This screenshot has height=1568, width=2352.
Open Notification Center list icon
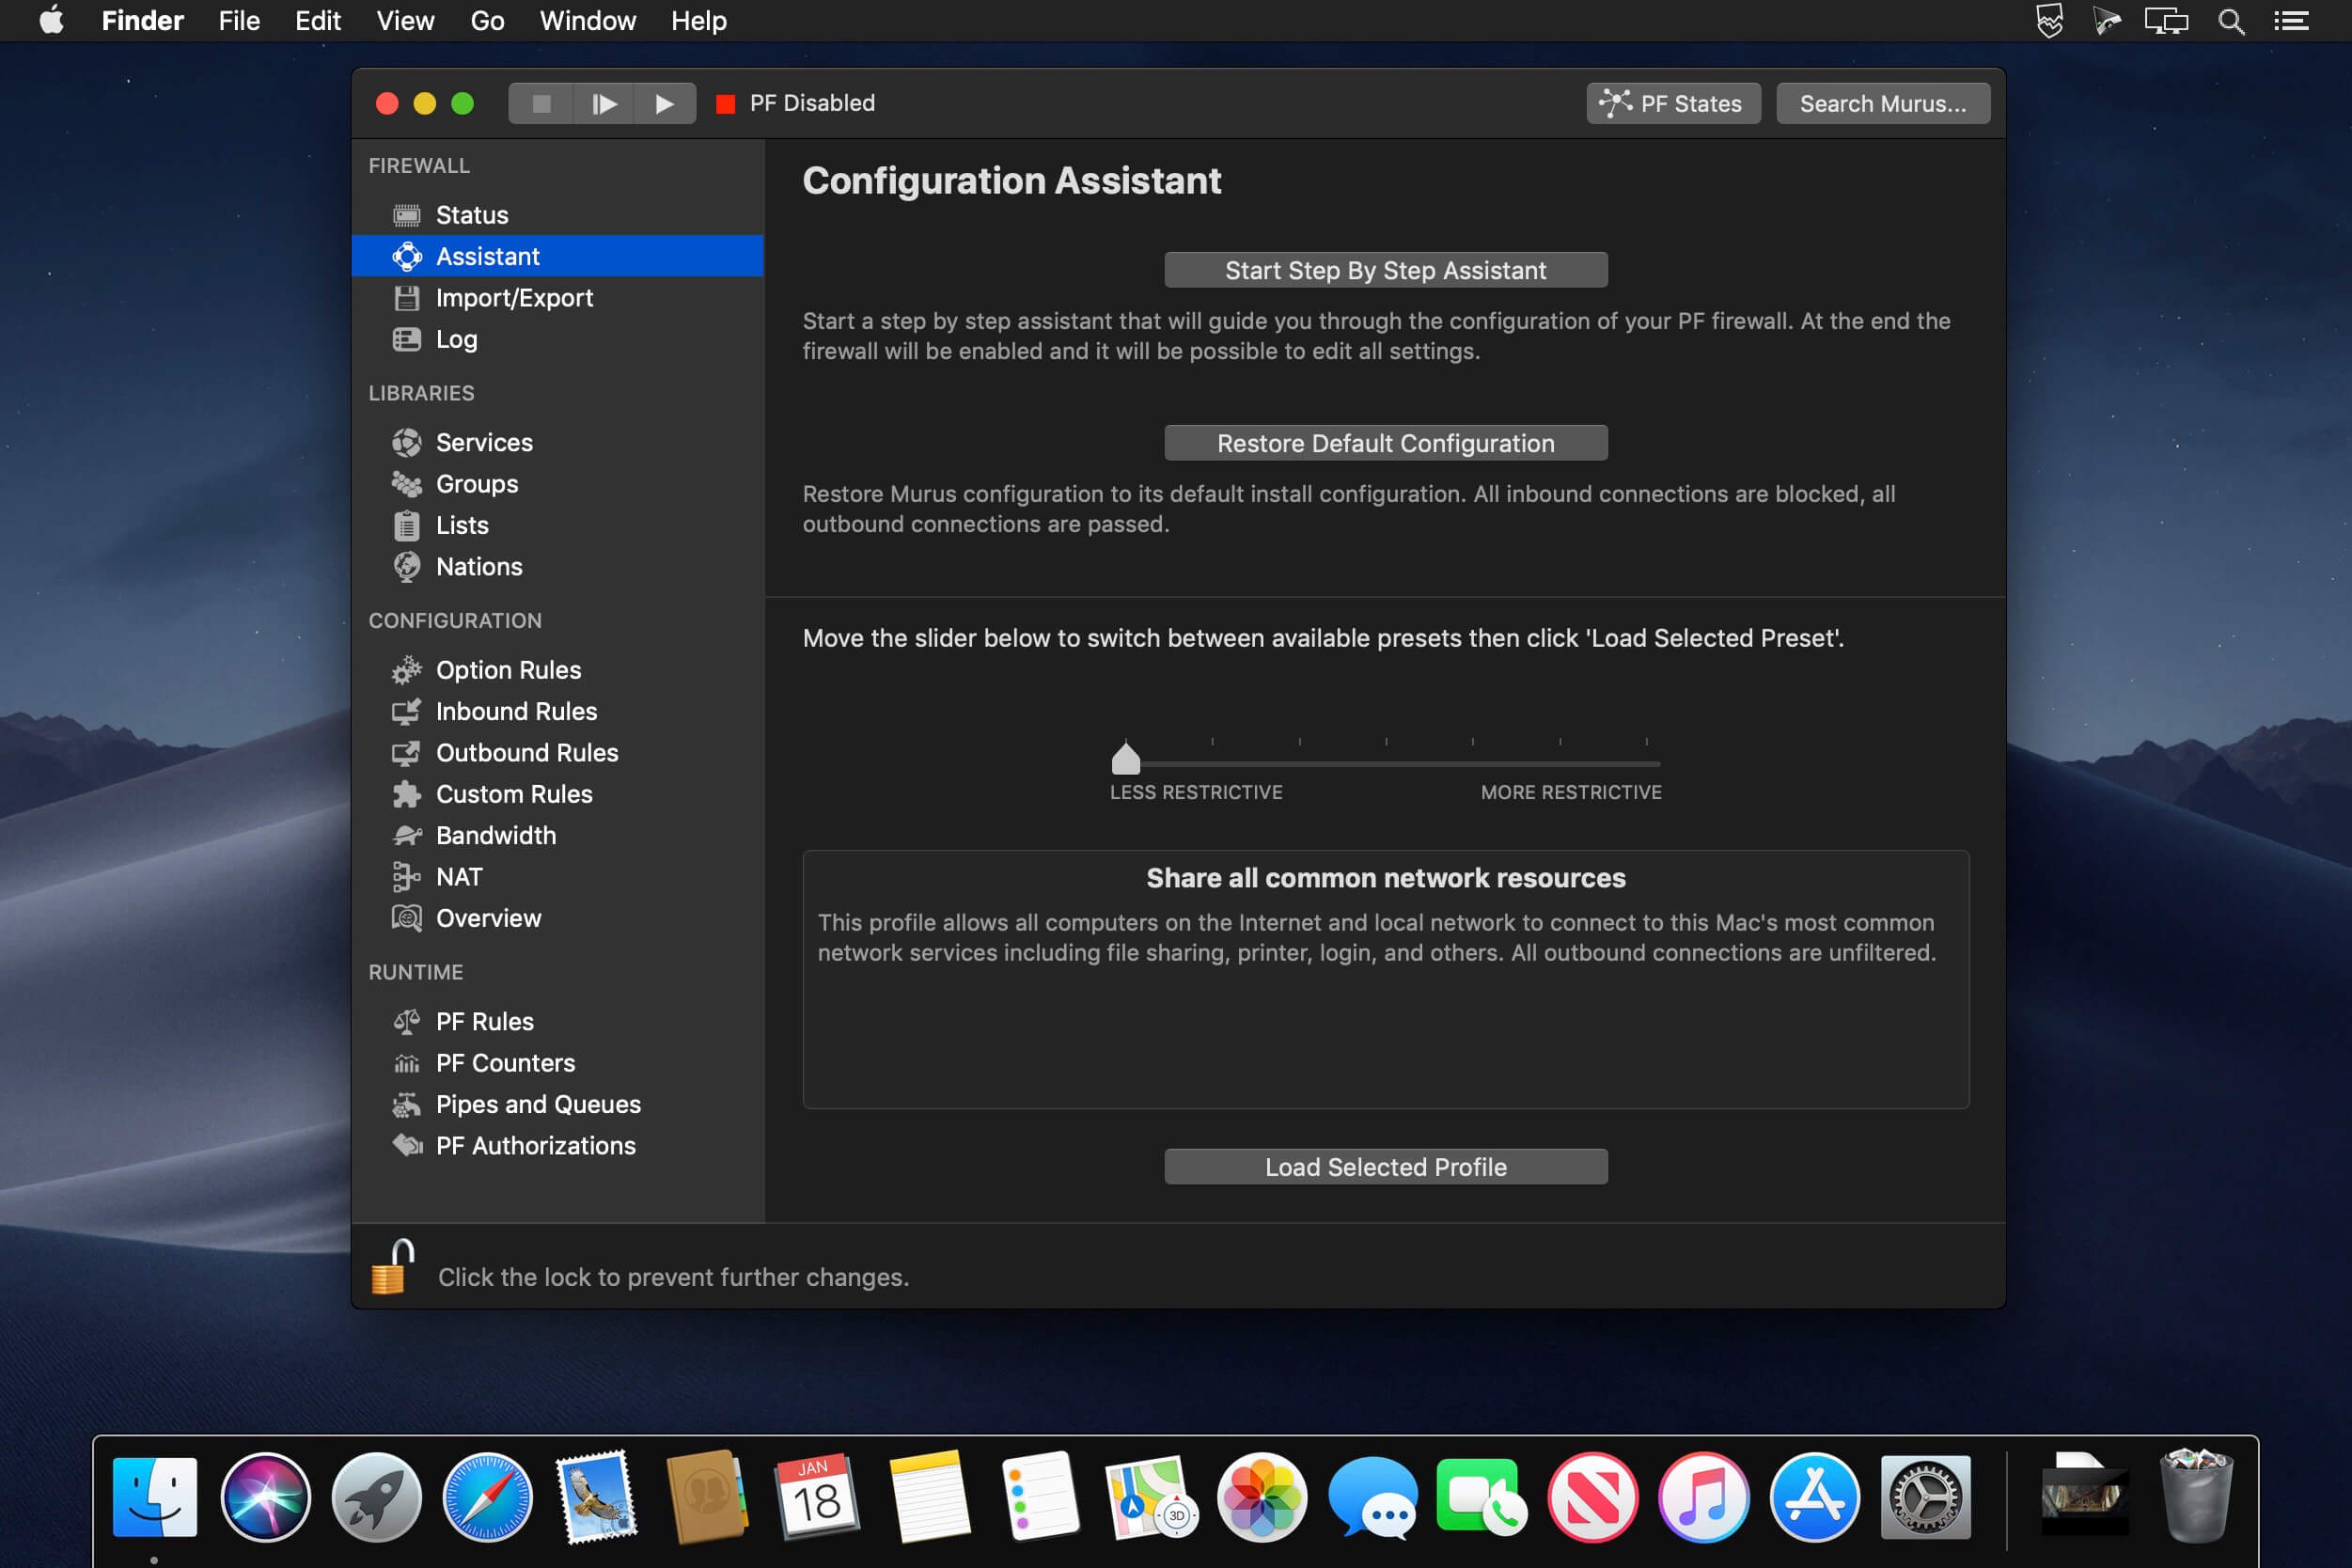[2291, 21]
